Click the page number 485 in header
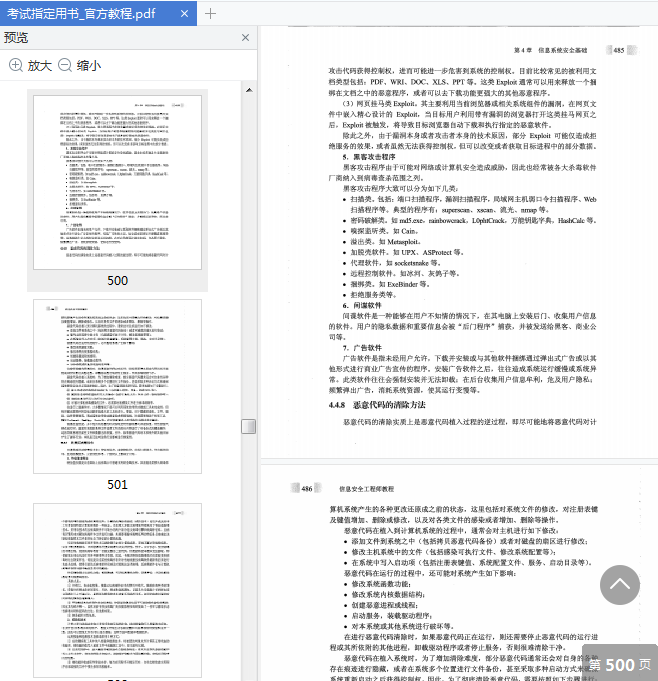Viewport: 658px width, 681px height. [x=619, y=50]
